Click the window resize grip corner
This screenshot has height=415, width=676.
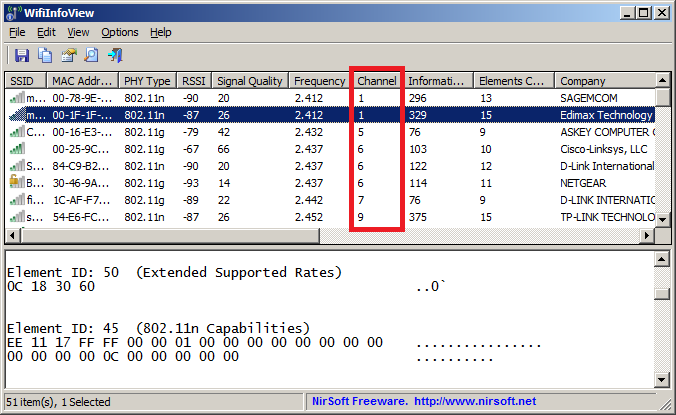666,403
